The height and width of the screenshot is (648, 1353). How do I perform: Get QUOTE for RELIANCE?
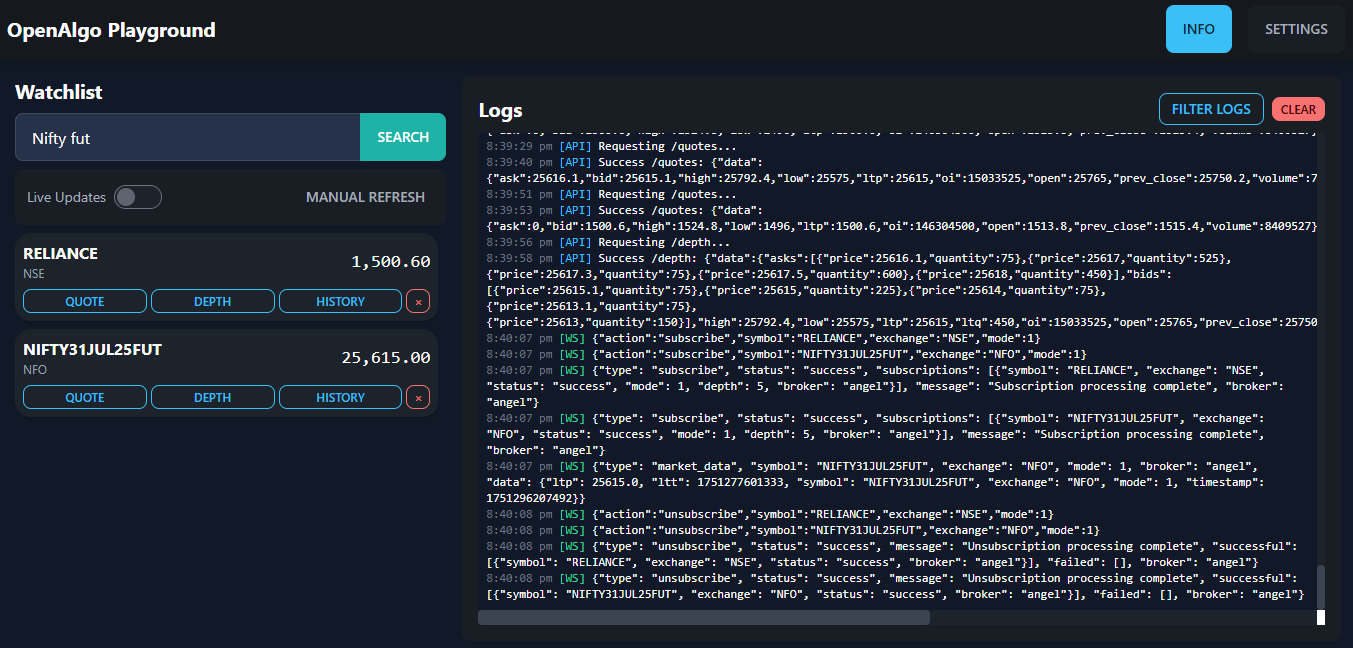click(85, 301)
